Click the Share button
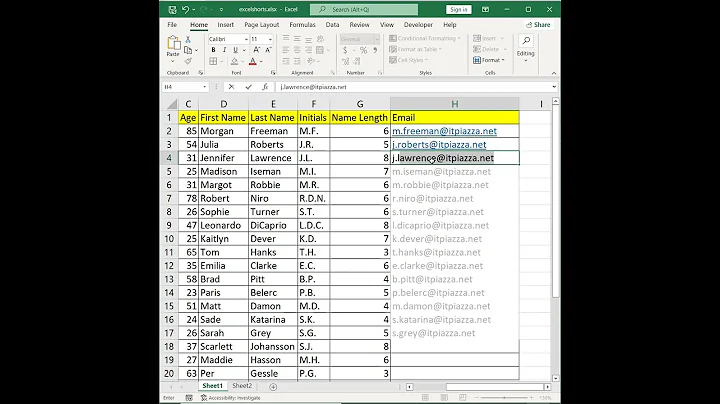720x404 pixels. tap(538, 25)
